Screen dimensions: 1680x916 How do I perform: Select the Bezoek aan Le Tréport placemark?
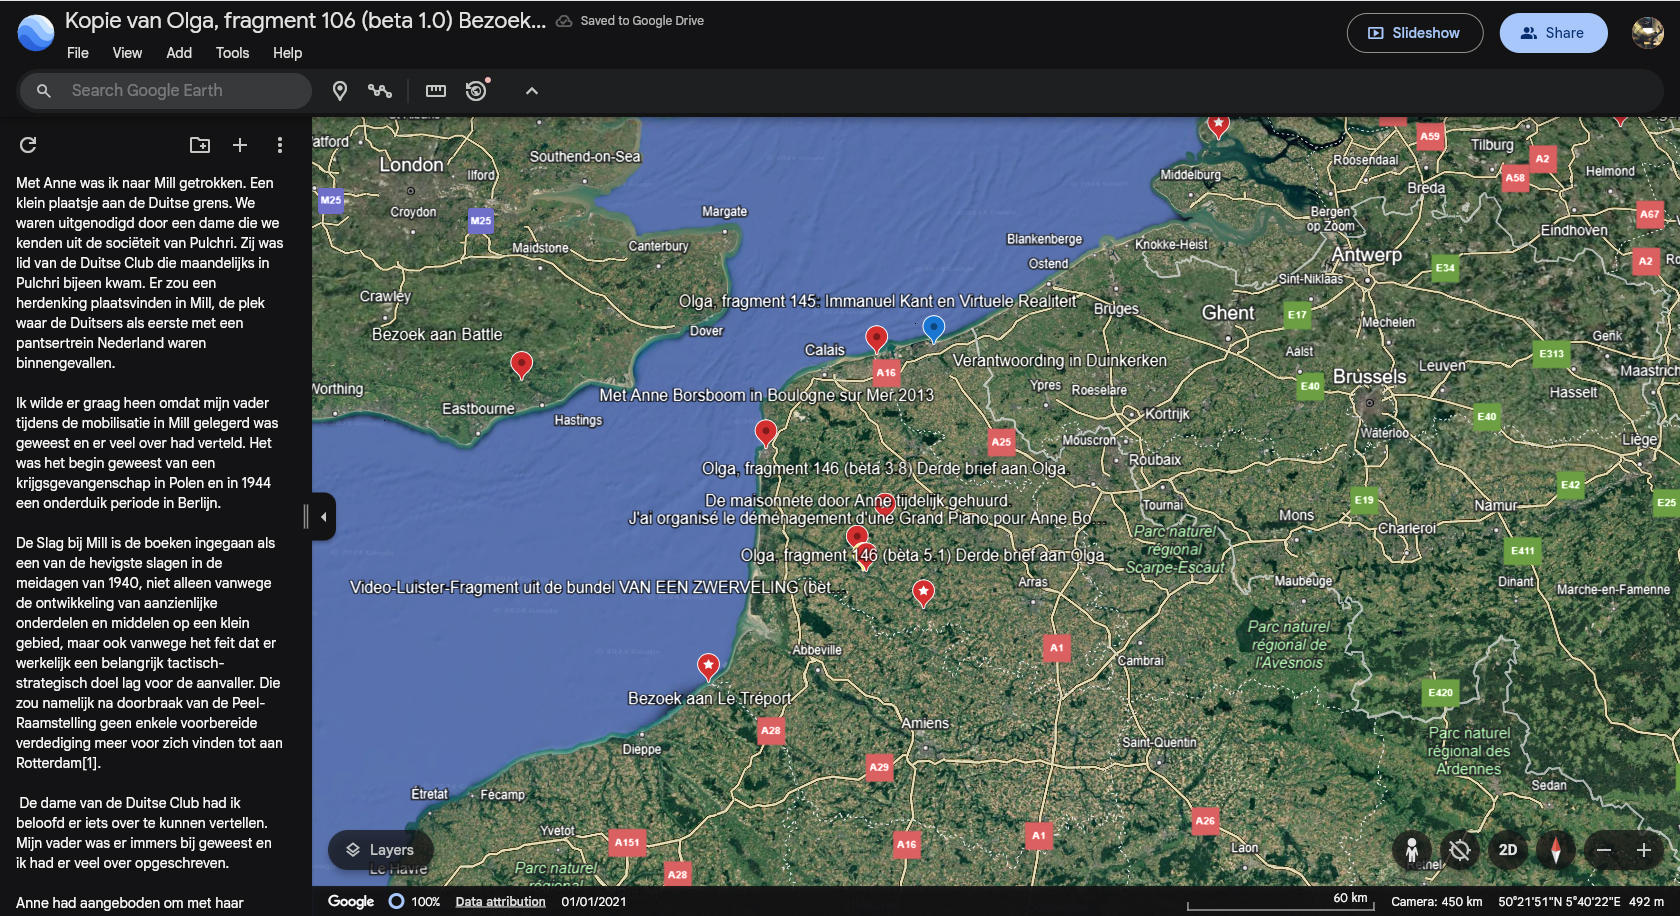pos(708,665)
